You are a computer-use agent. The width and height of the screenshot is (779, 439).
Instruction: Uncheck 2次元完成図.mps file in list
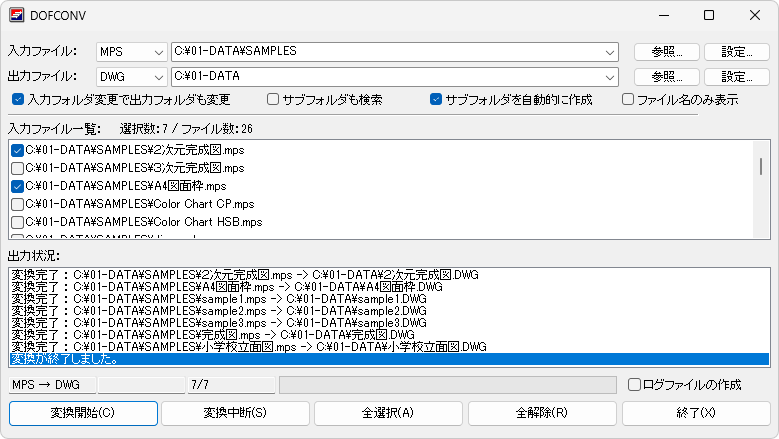coord(17,150)
